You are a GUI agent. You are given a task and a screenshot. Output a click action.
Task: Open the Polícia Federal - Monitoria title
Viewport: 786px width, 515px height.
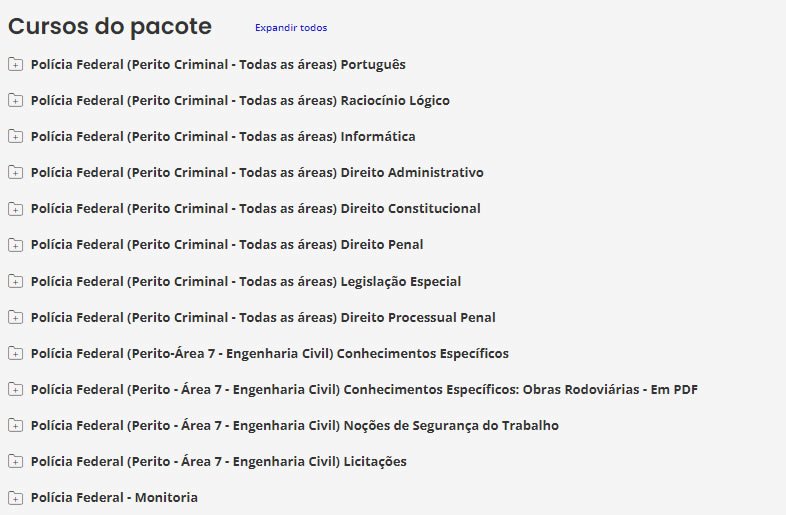click(114, 498)
